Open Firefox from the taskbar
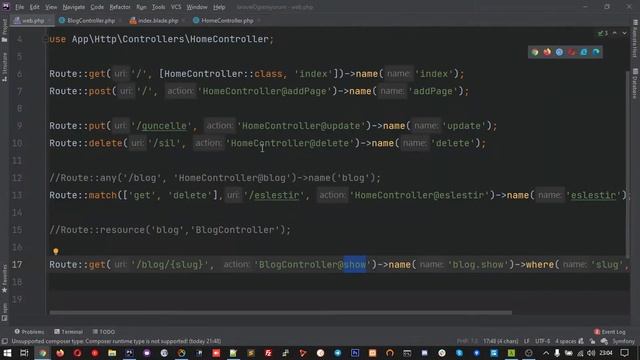Screen dimensions: 640x360 [x=60, y=353]
